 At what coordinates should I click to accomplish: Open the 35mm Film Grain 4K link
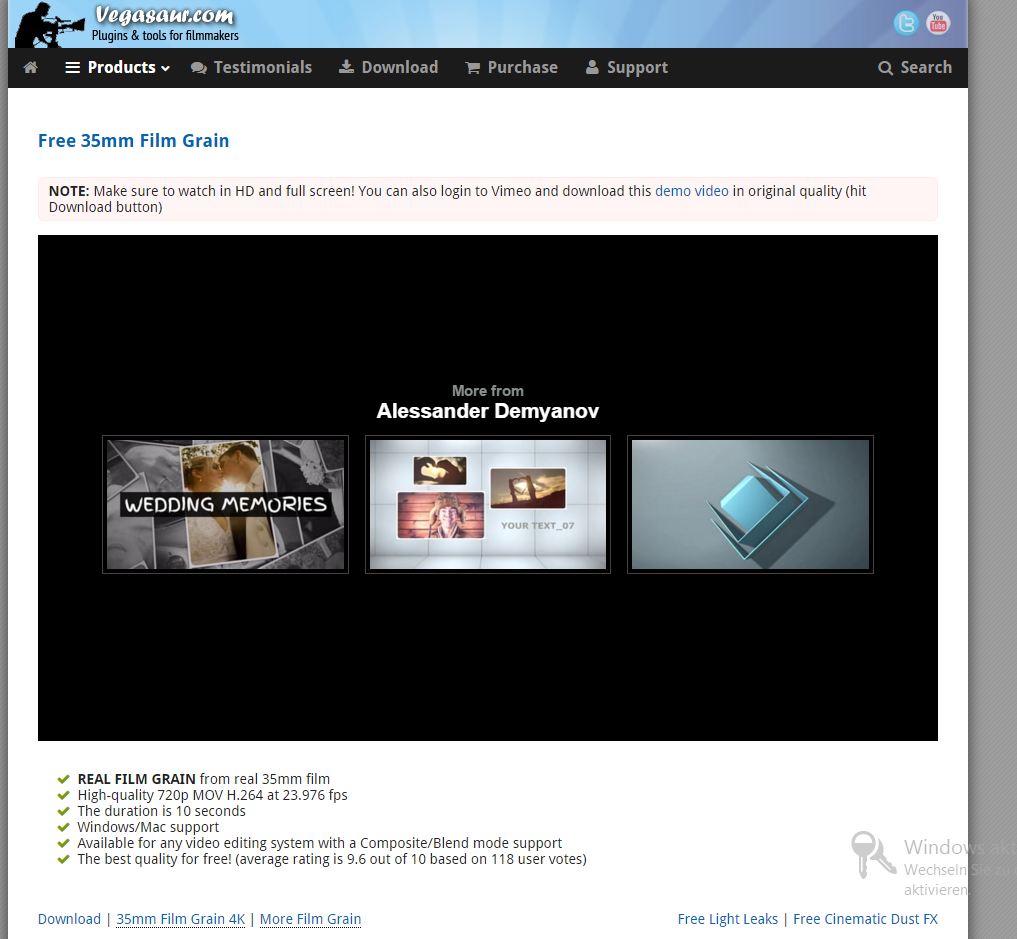(x=181, y=919)
